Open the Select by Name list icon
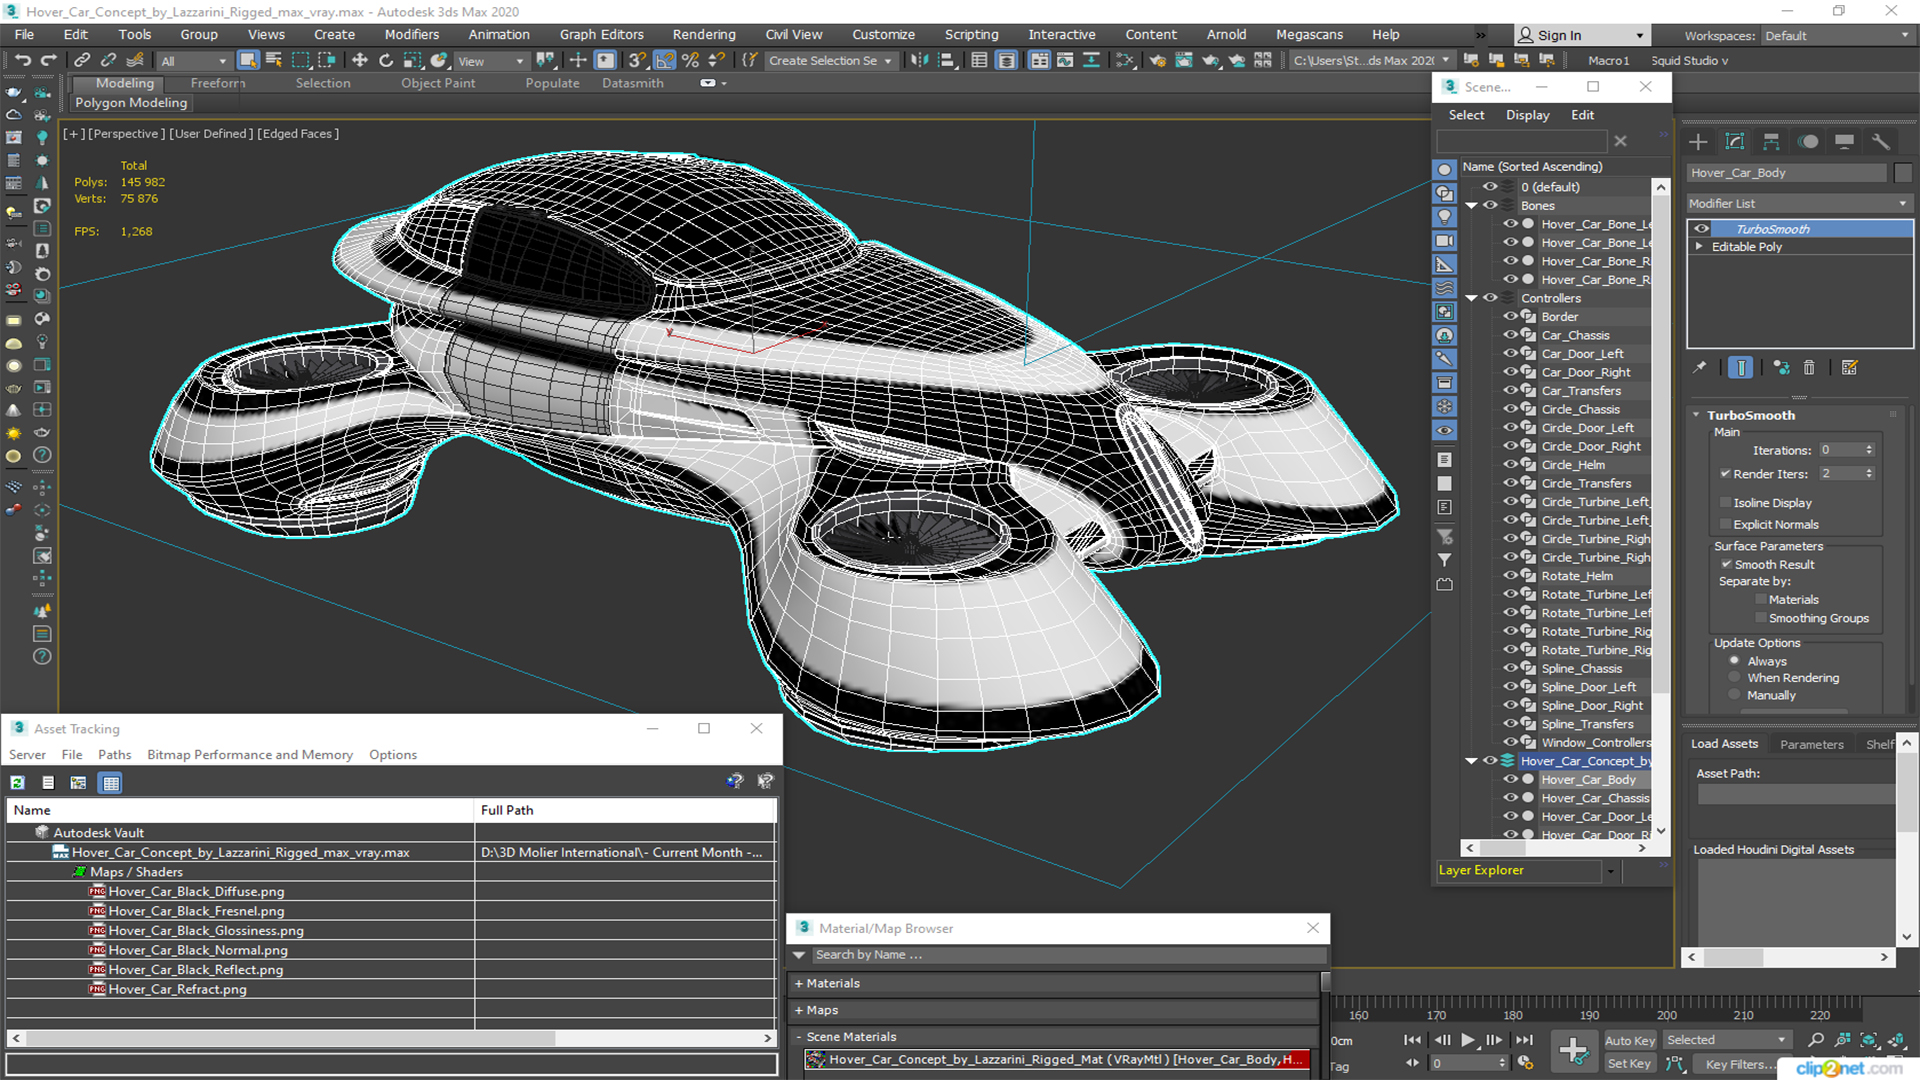The image size is (1920, 1080). click(x=274, y=60)
